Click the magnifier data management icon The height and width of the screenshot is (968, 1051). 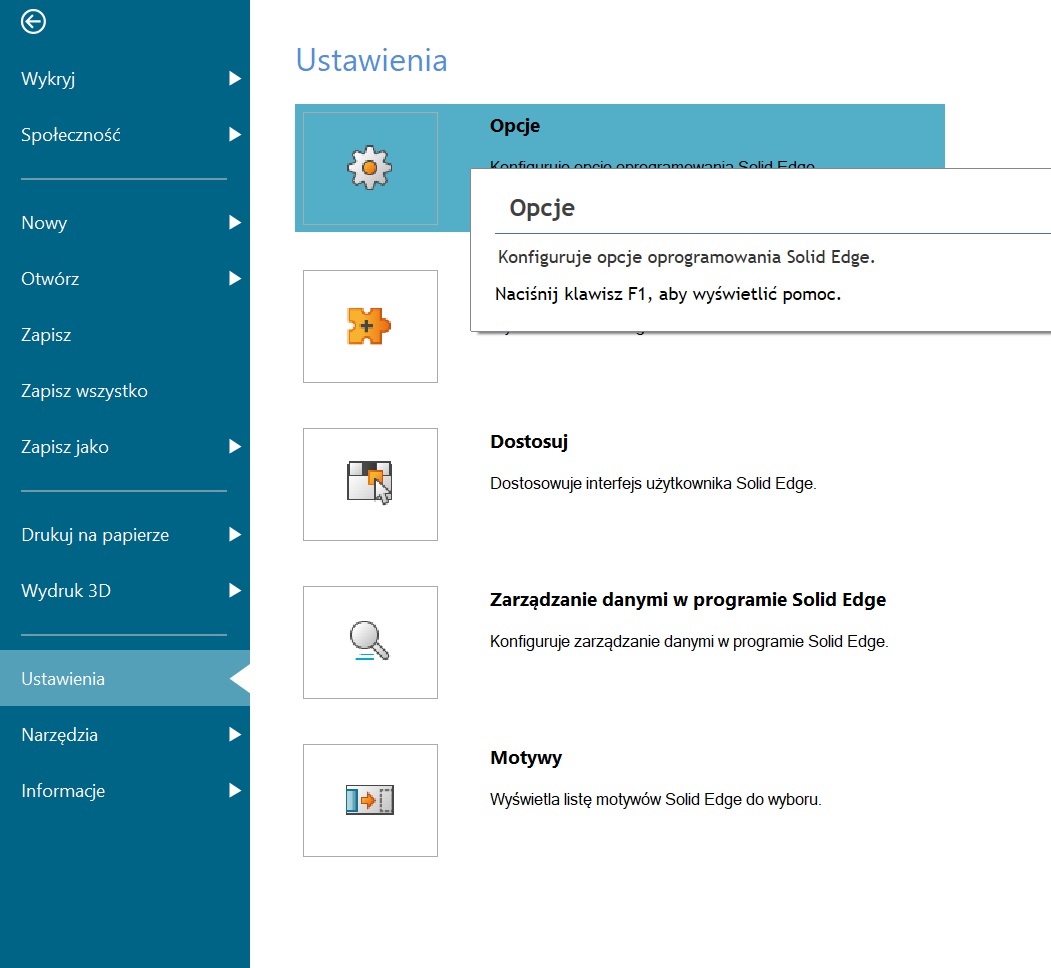click(x=370, y=642)
